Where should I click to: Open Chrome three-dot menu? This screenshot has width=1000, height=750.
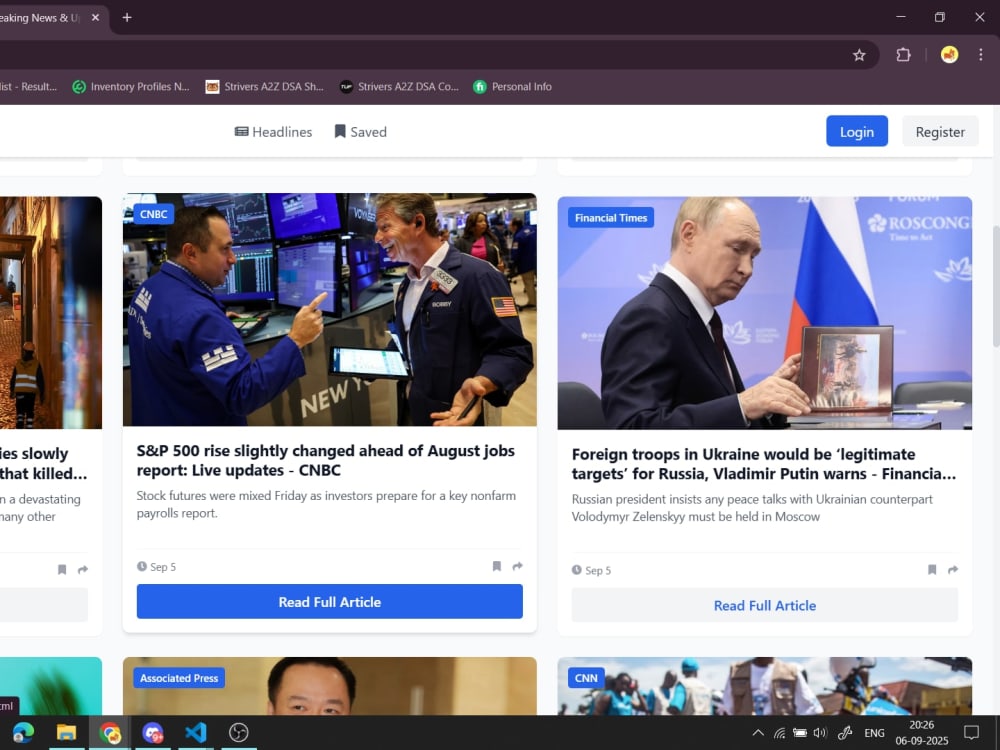[980, 55]
